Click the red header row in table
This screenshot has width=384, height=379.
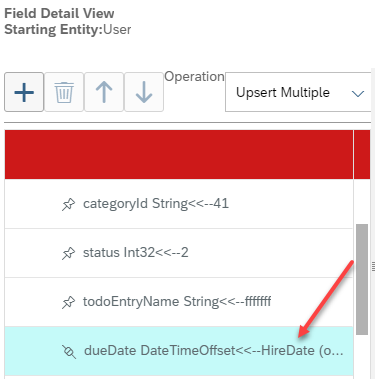point(179,154)
